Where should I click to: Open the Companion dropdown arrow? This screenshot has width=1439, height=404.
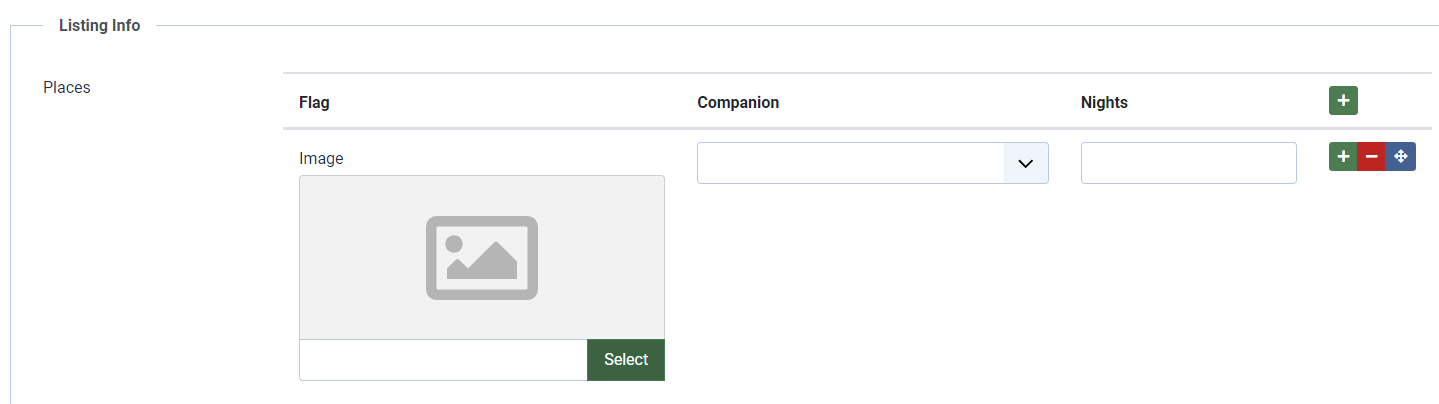coord(1025,163)
